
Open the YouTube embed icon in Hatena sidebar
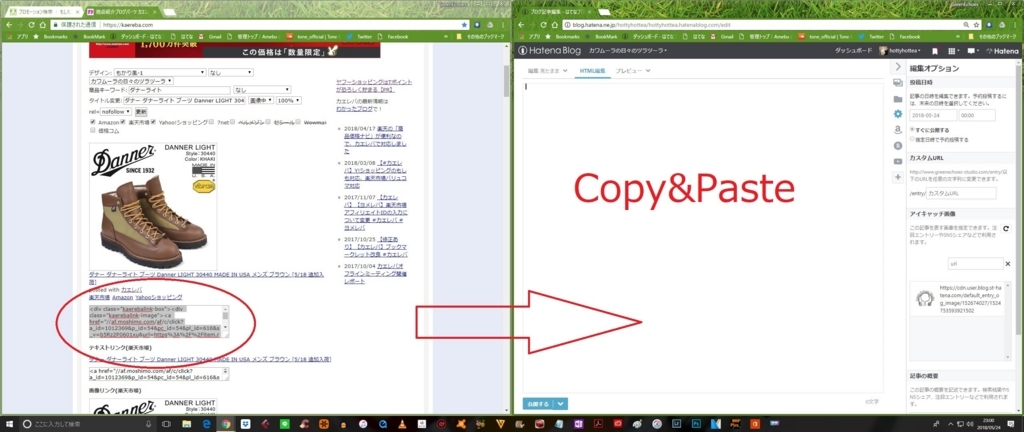[898, 161]
